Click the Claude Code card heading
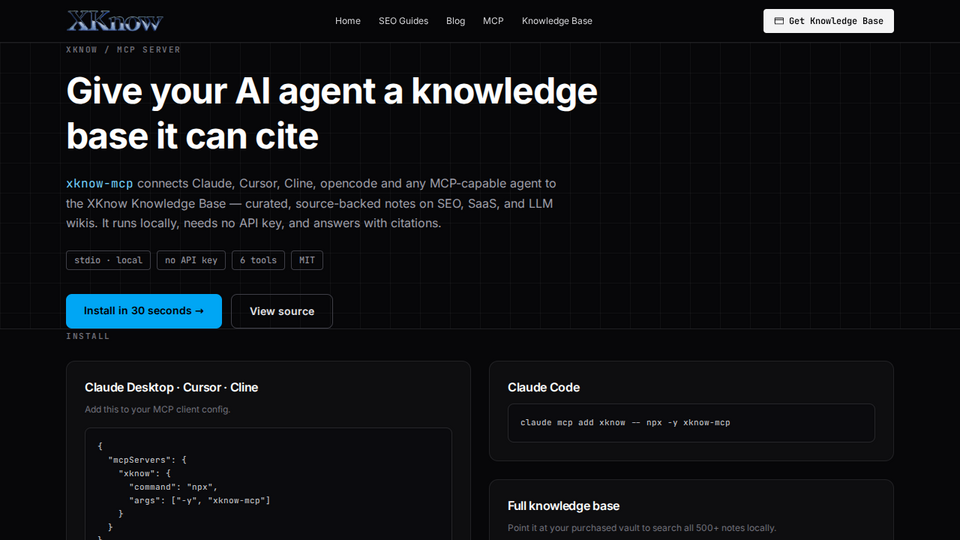The width and height of the screenshot is (960, 540). pos(544,388)
